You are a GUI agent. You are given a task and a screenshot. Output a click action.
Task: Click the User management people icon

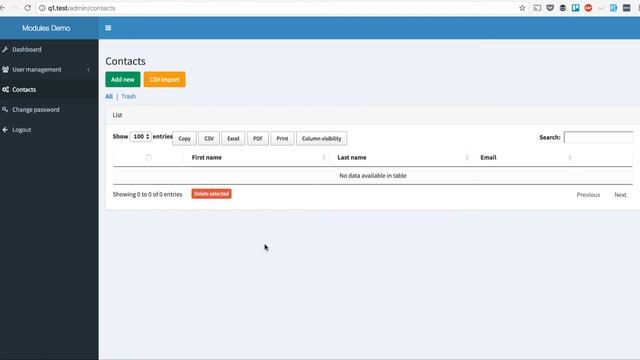coord(5,69)
